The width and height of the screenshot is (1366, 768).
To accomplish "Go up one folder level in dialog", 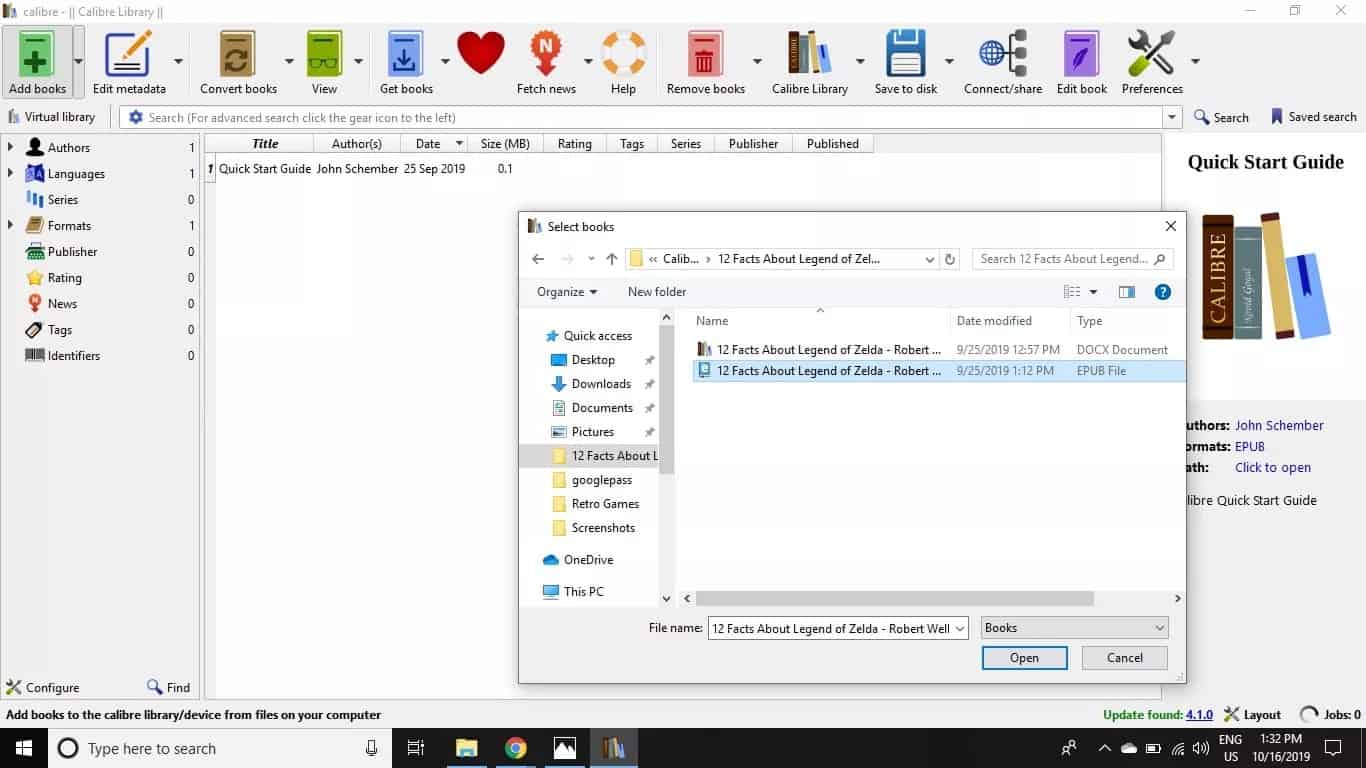I will click(x=612, y=259).
